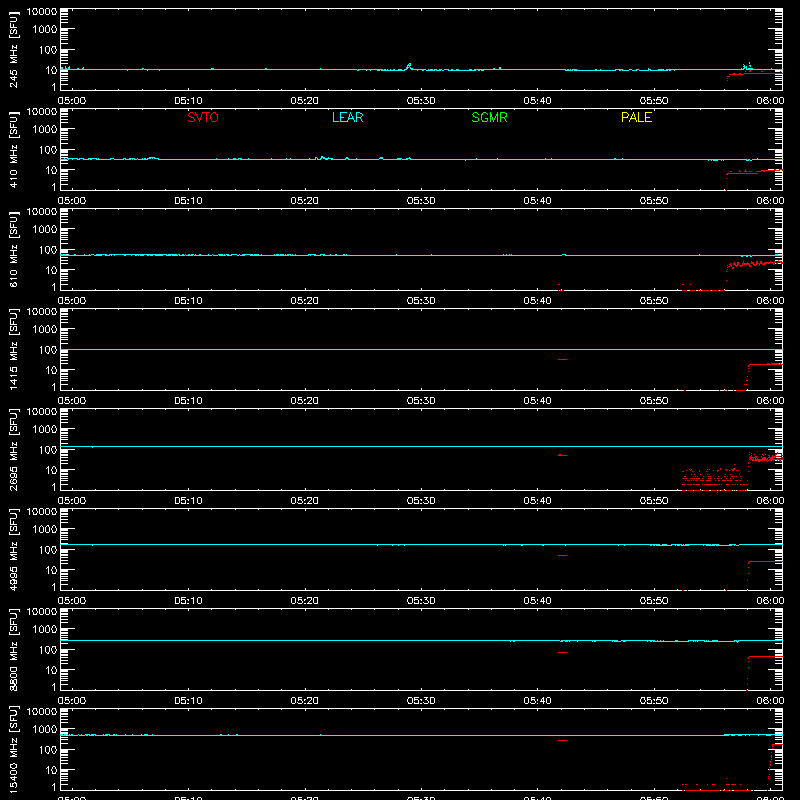800x800 pixels.
Task: Click the 10 tick of 1415 MHz panel
Action: coord(51,370)
